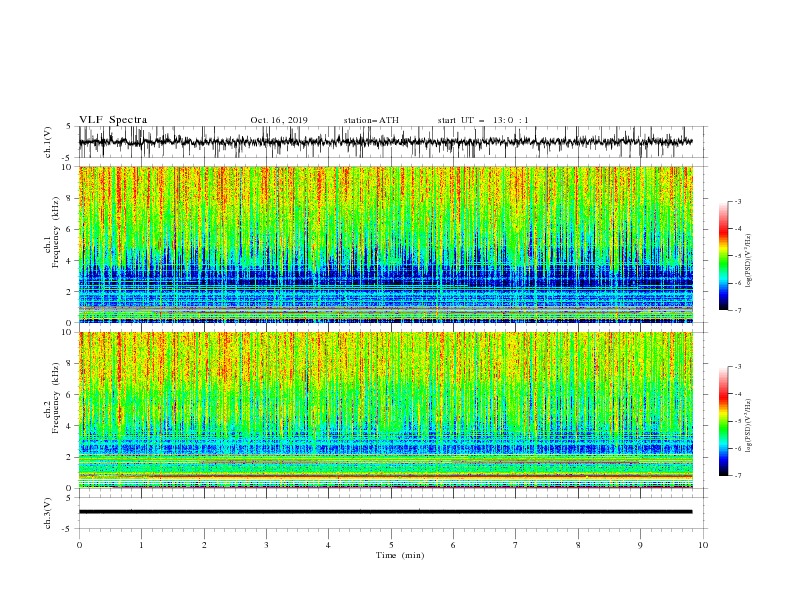Click time axis tick label "5"

pos(391,545)
